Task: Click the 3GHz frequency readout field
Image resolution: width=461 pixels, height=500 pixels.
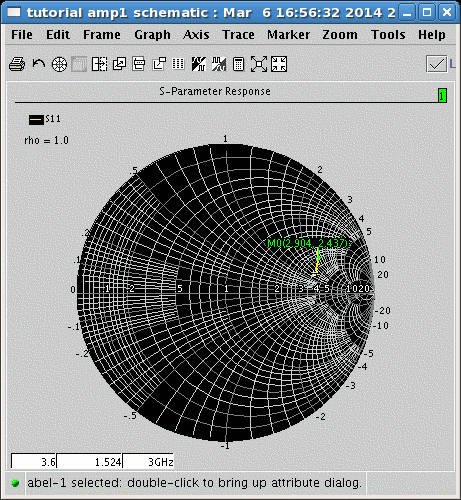Action: [x=148, y=461]
